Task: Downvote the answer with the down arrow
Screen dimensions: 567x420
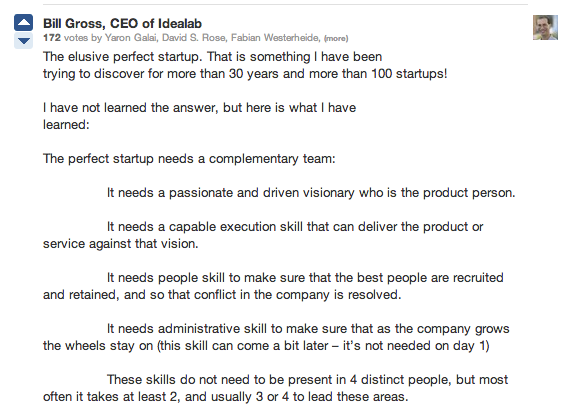Action: pos(24,41)
